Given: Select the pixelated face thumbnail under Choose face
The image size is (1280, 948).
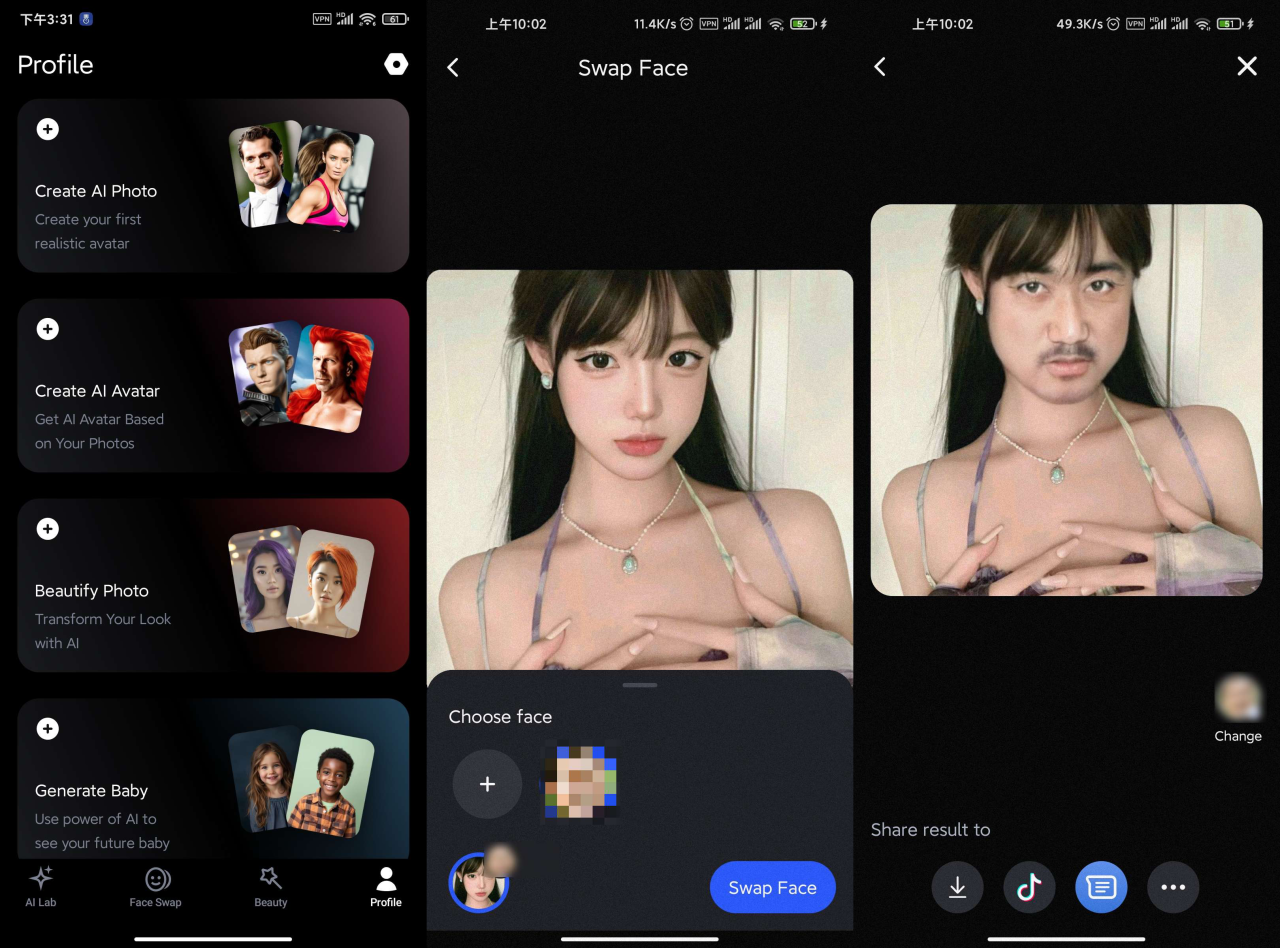Looking at the screenshot, I should click(x=580, y=781).
